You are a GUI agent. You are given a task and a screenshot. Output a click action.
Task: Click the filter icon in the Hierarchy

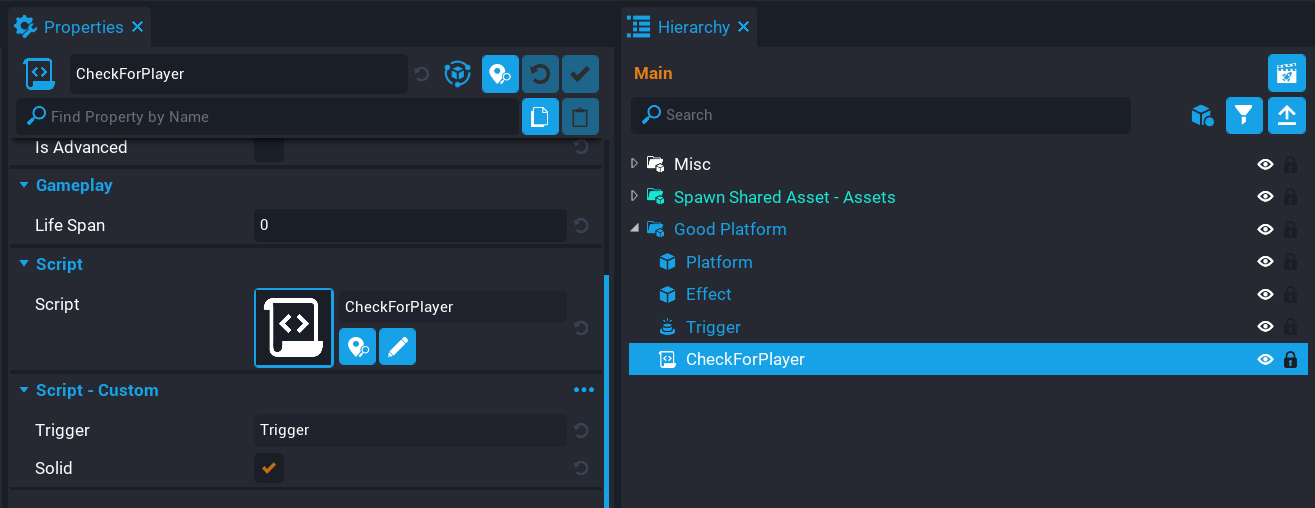tap(1244, 116)
